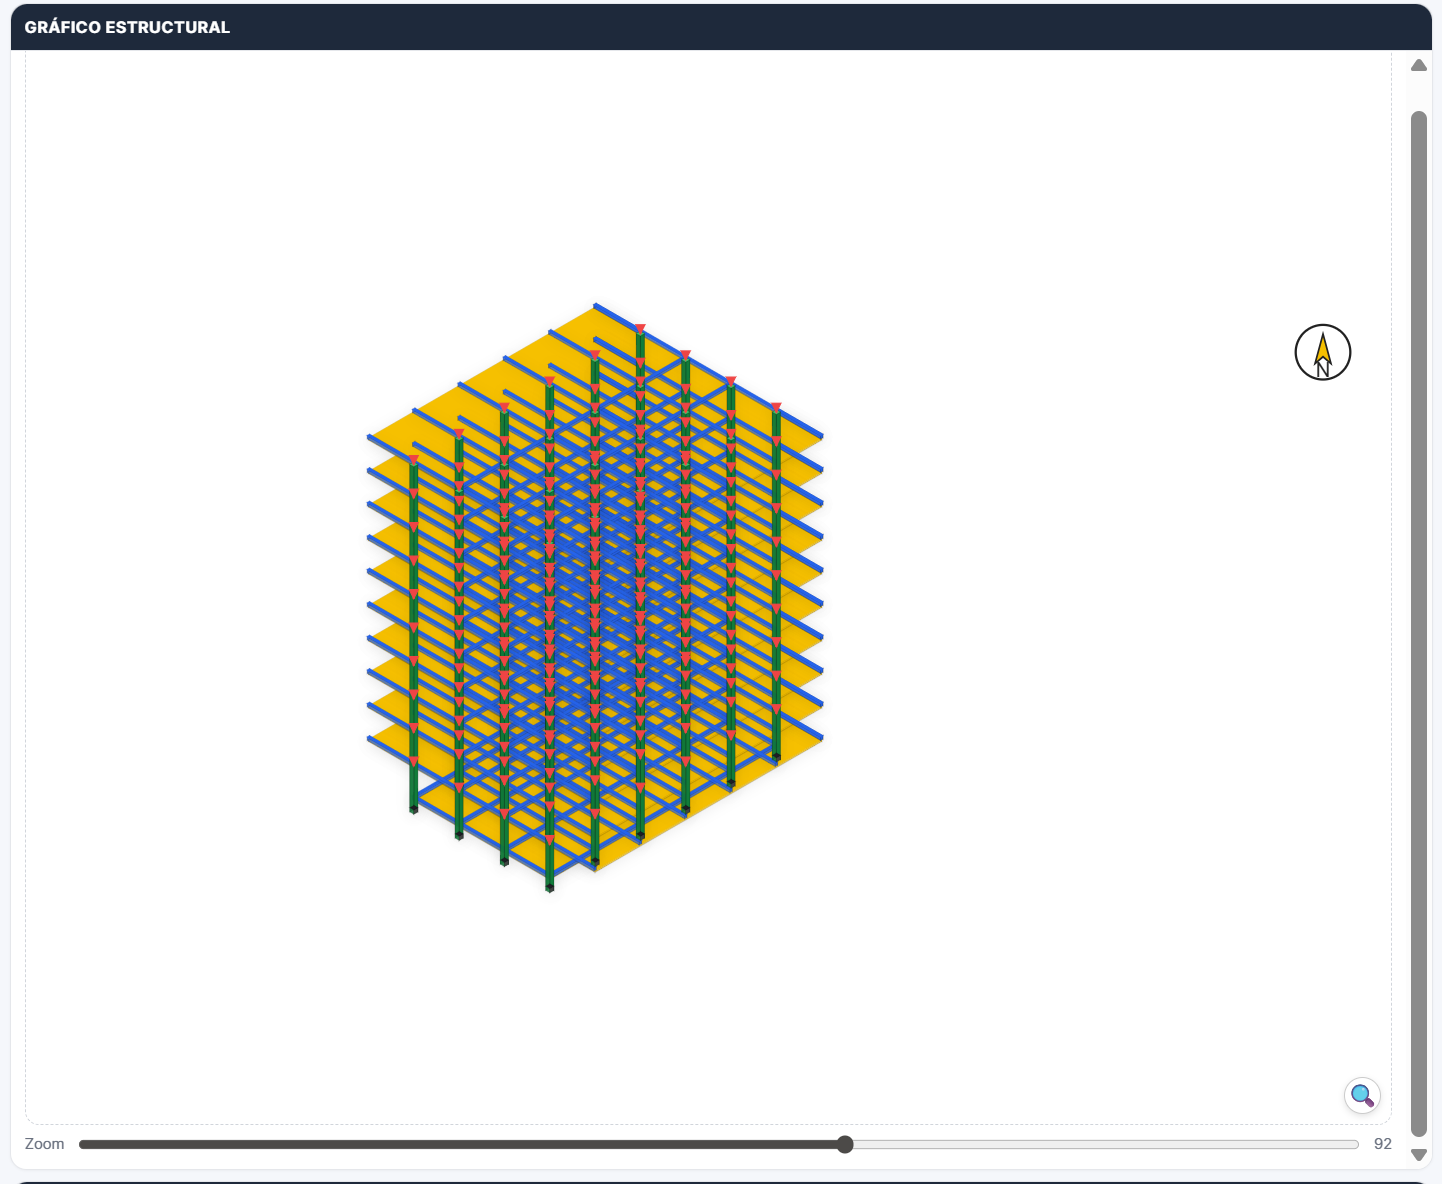The image size is (1442, 1184).
Task: Click the zoom value 92
Action: click(1382, 1144)
